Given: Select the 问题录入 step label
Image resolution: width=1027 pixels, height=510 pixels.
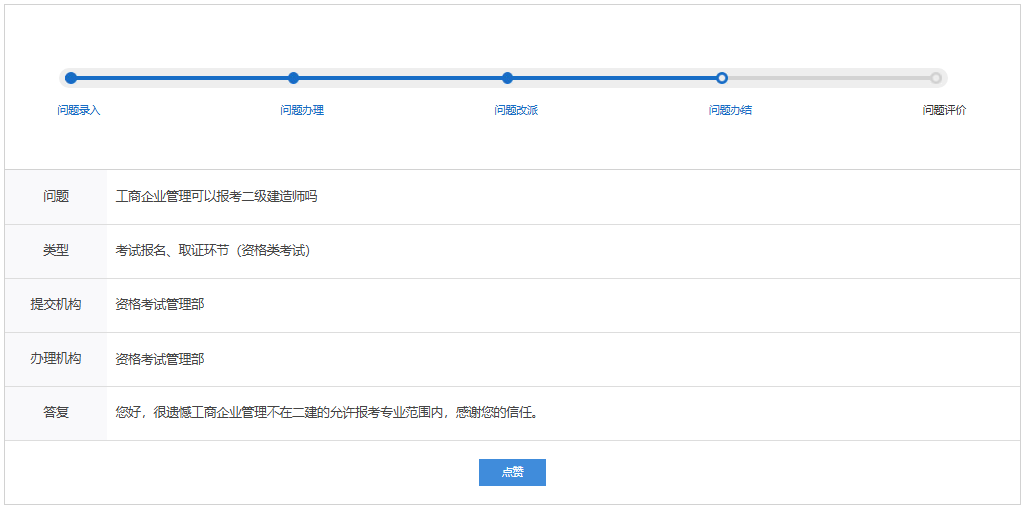Looking at the screenshot, I should (x=79, y=110).
